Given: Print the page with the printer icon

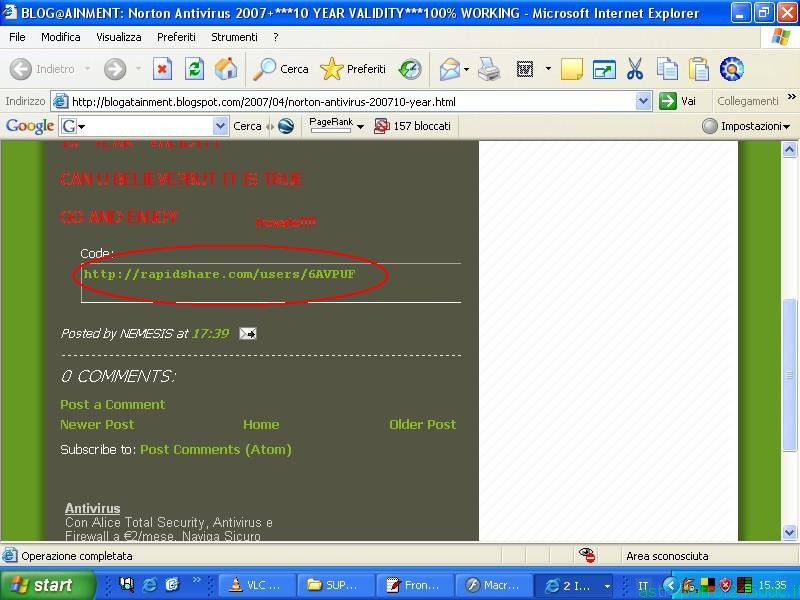Looking at the screenshot, I should (x=489, y=69).
